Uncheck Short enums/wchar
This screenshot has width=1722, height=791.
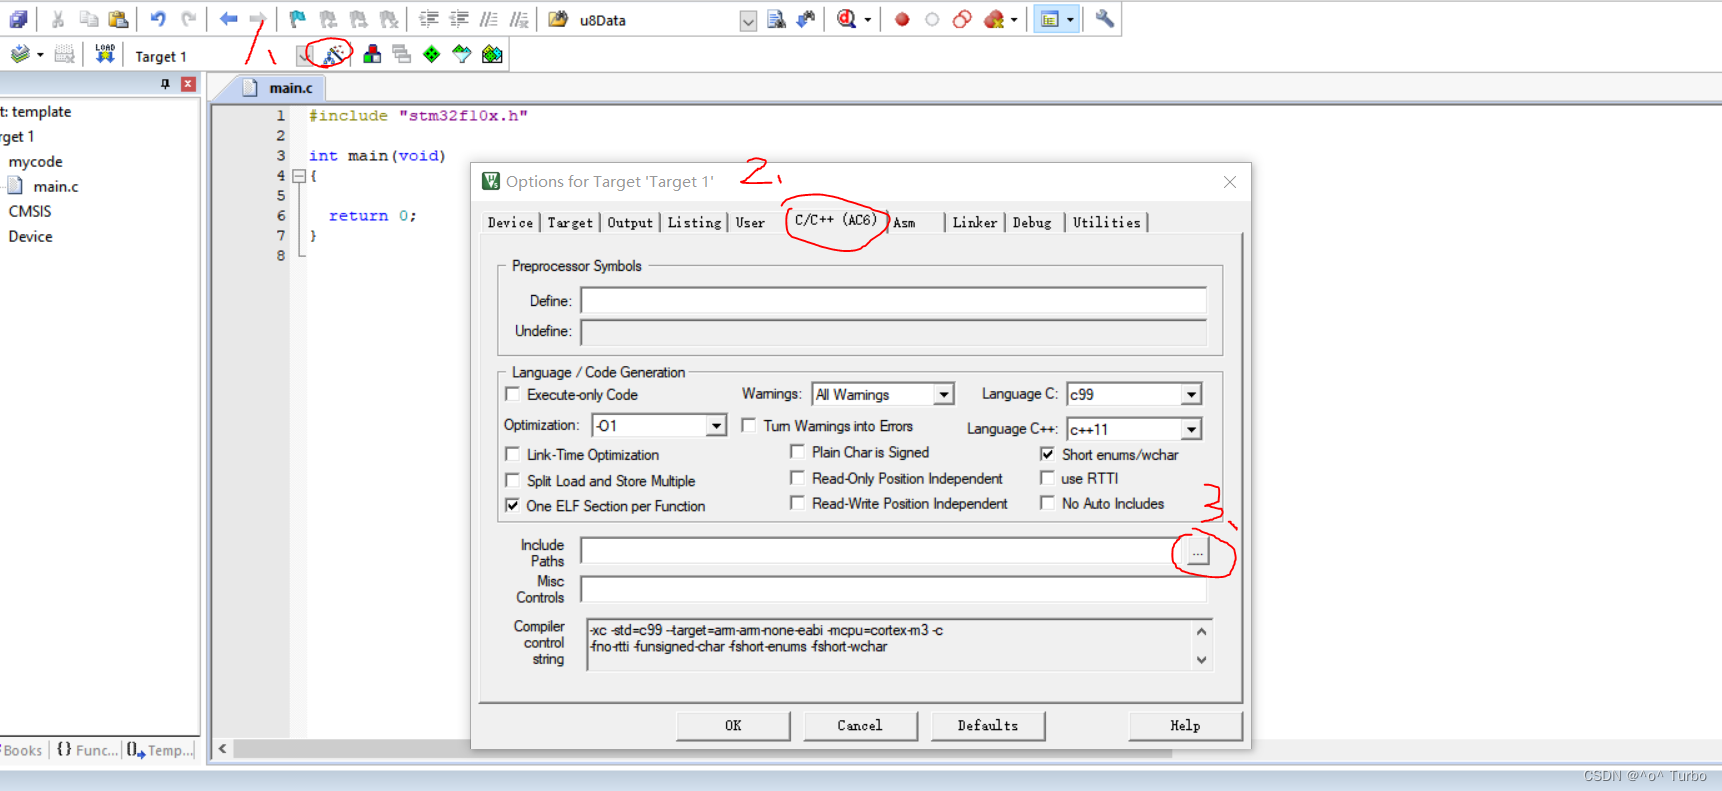click(x=1047, y=454)
